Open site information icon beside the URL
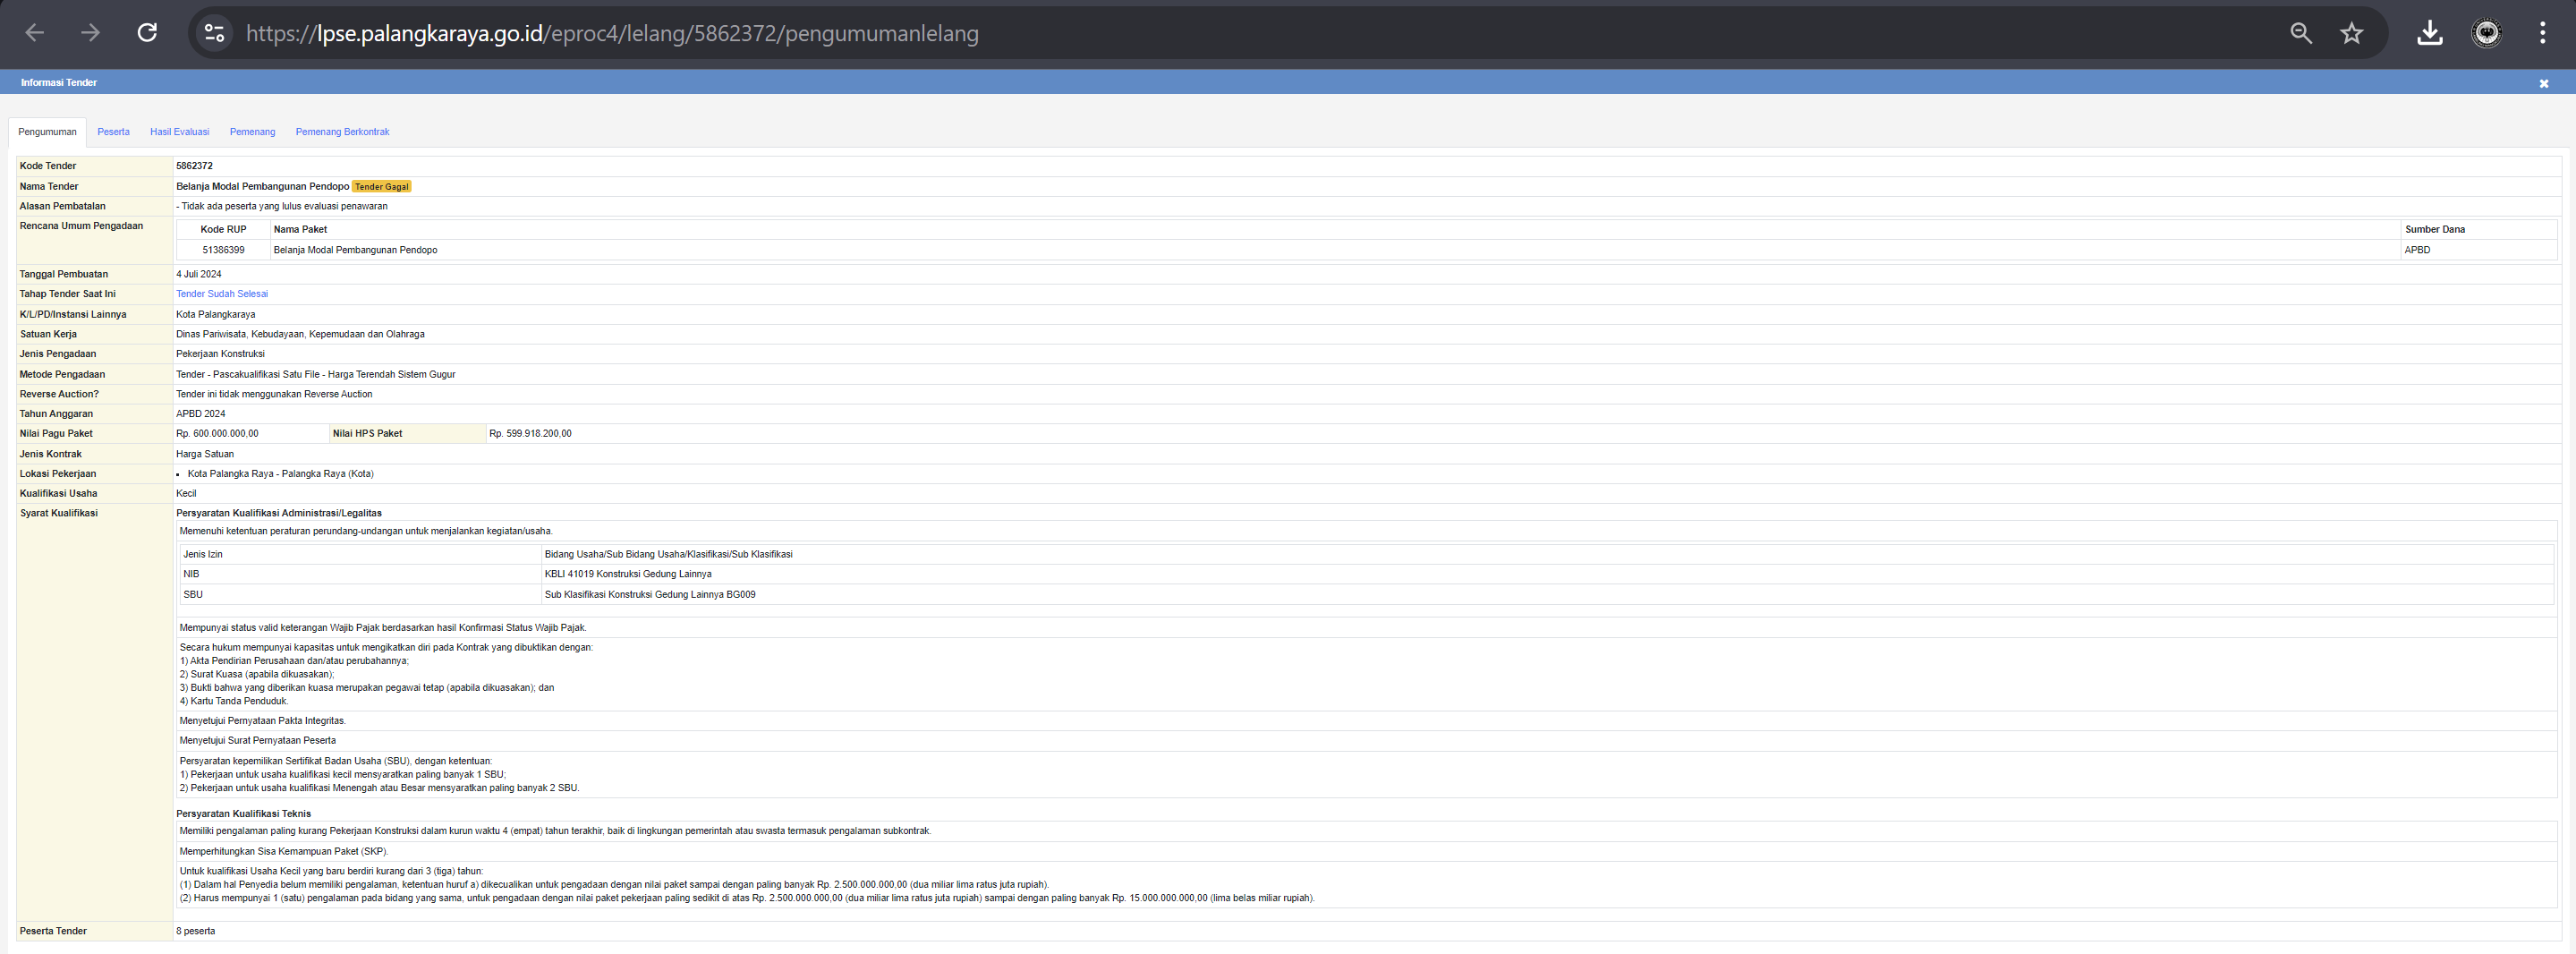 tap(214, 33)
